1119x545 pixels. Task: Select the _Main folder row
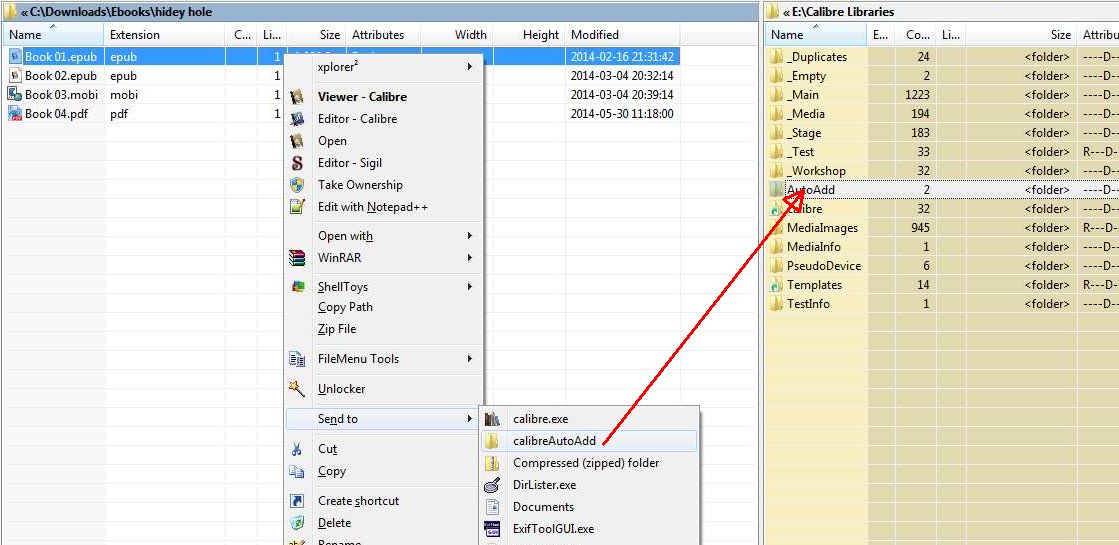(942, 95)
